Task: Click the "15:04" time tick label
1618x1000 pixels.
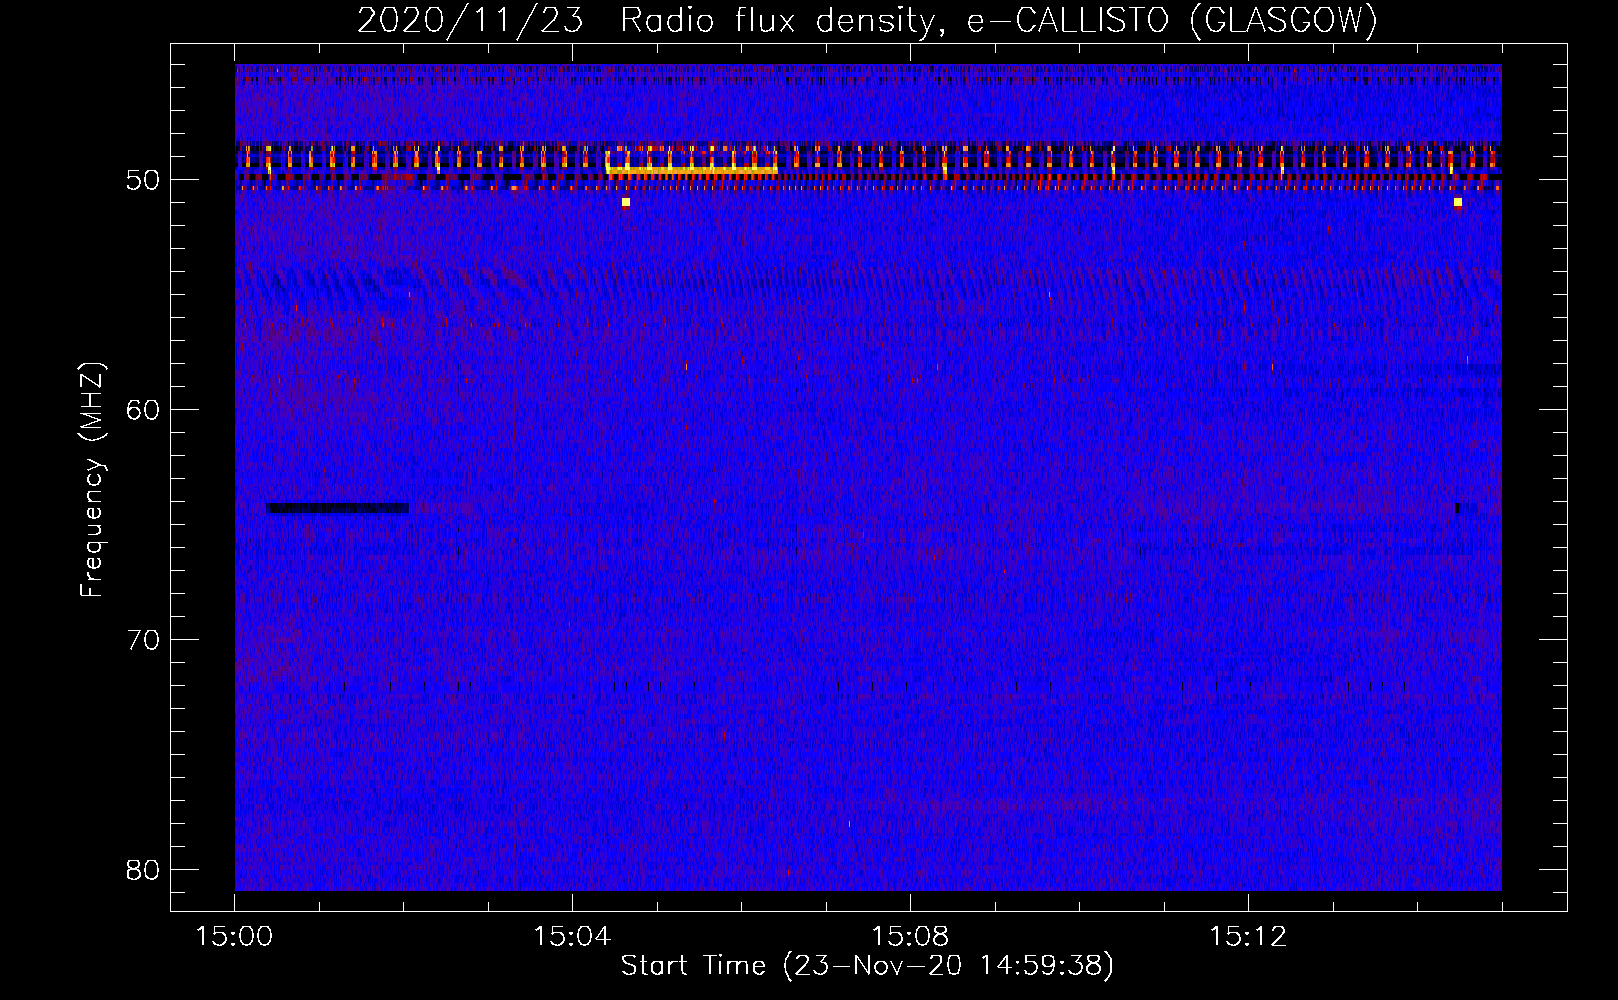Action: (x=572, y=937)
